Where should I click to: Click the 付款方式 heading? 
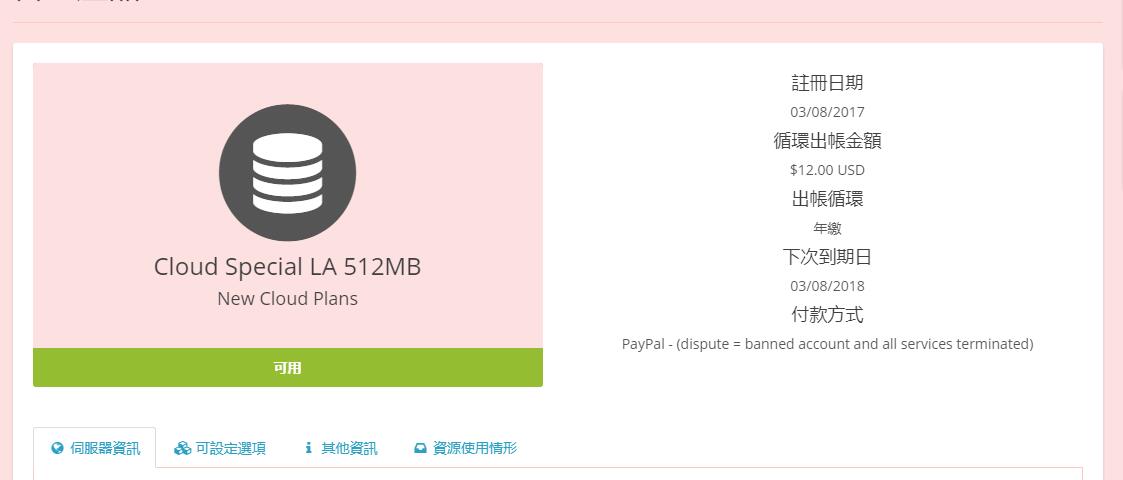827,315
